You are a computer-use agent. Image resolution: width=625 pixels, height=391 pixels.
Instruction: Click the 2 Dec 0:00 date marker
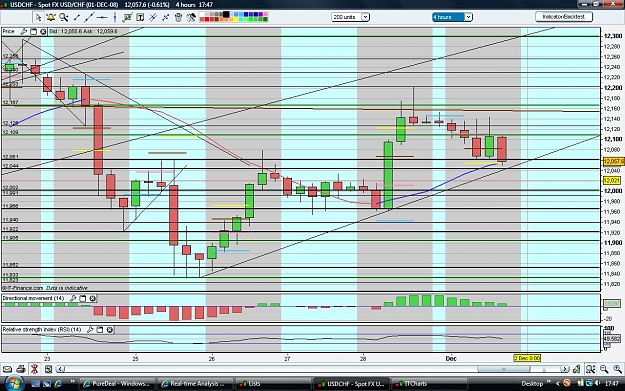pyautogui.click(x=527, y=358)
